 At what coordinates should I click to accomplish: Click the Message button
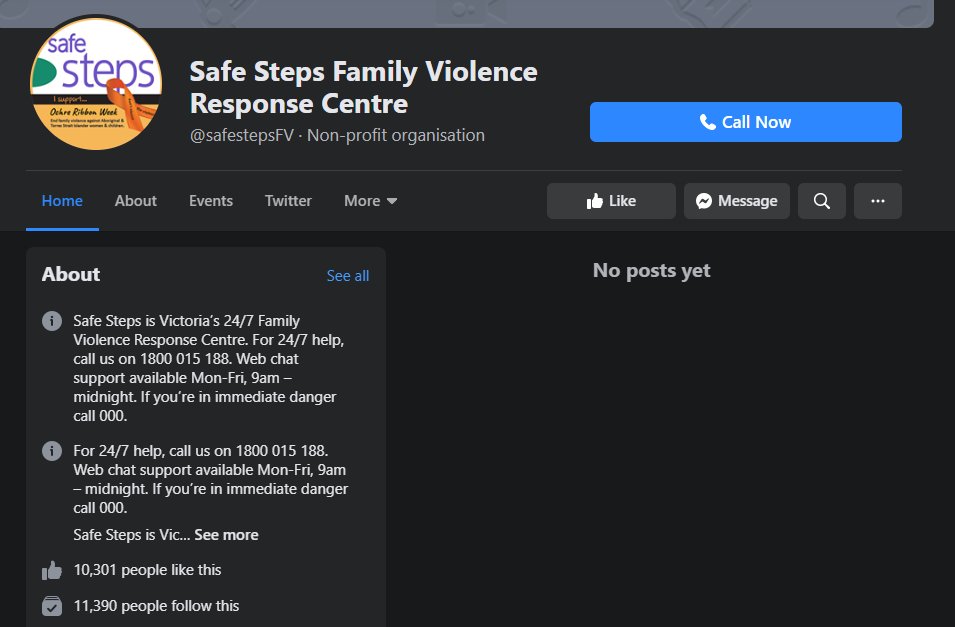tap(736, 200)
